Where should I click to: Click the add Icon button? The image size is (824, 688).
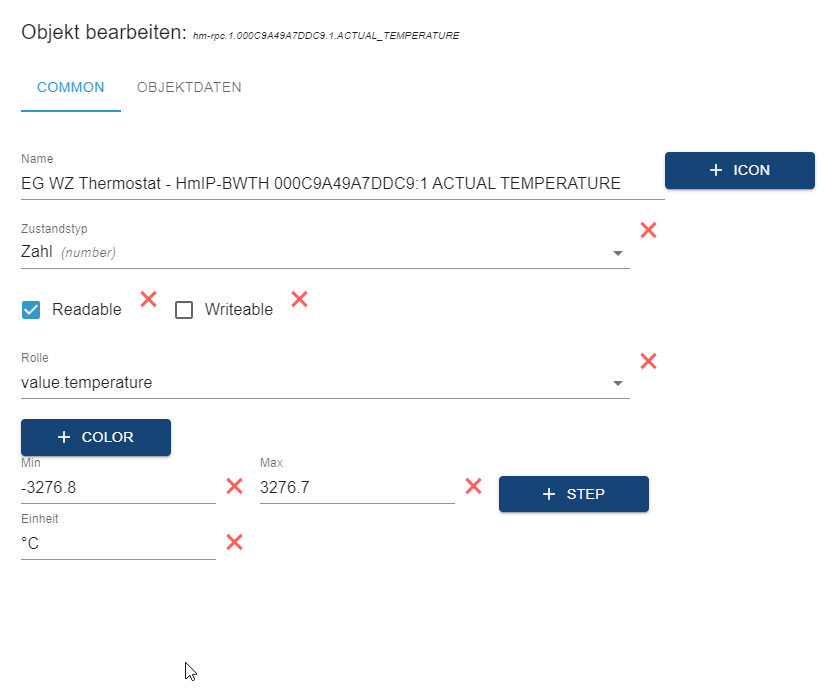740,170
